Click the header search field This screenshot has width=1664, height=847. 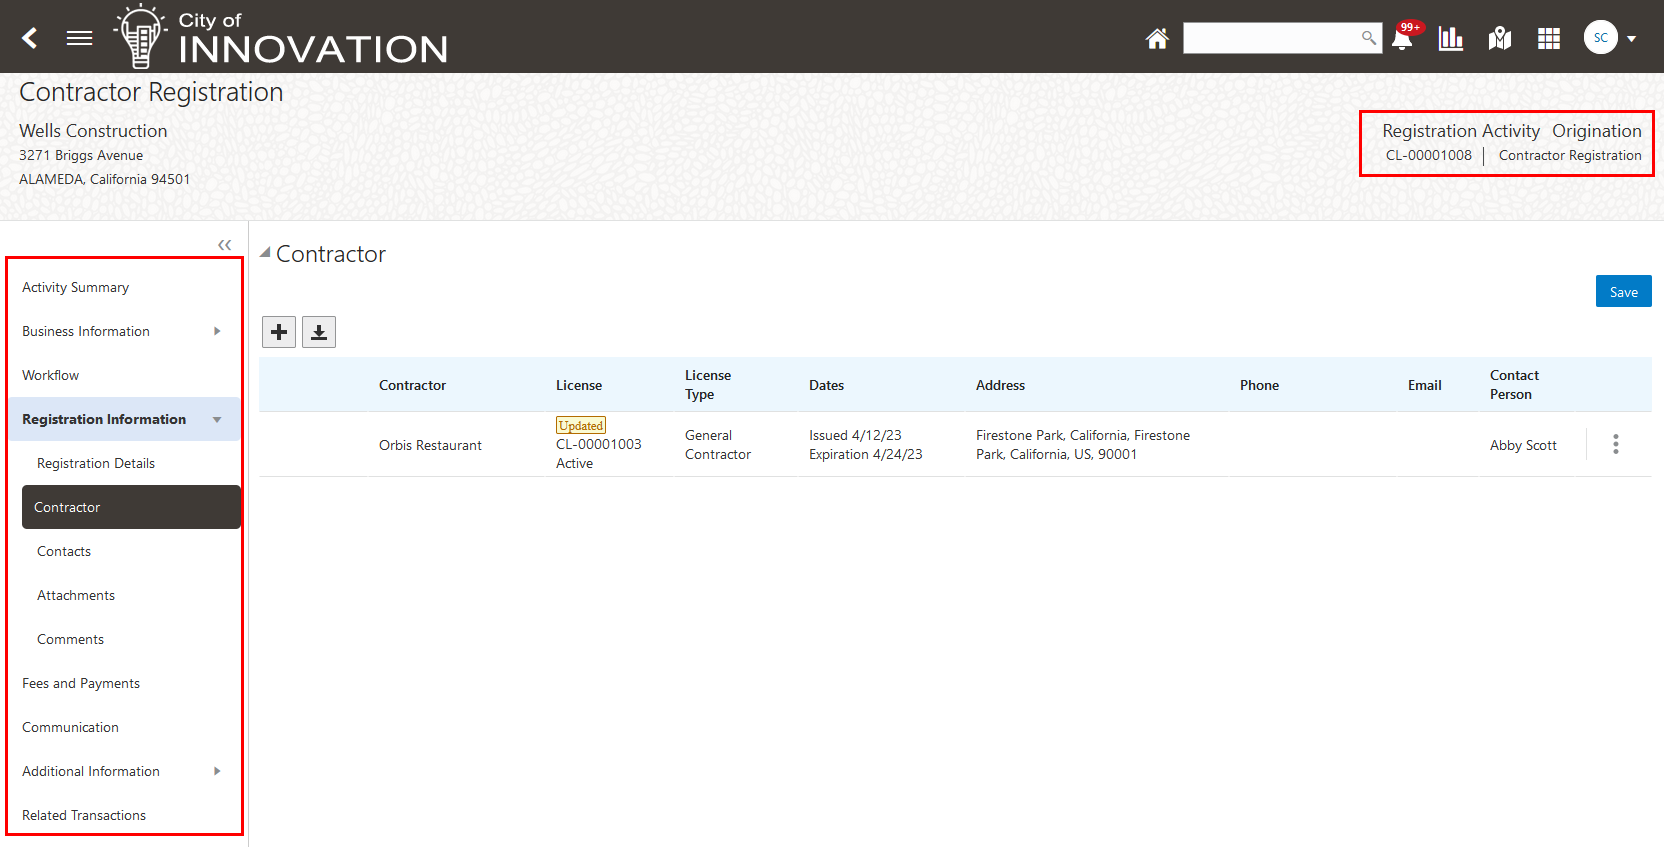1270,38
